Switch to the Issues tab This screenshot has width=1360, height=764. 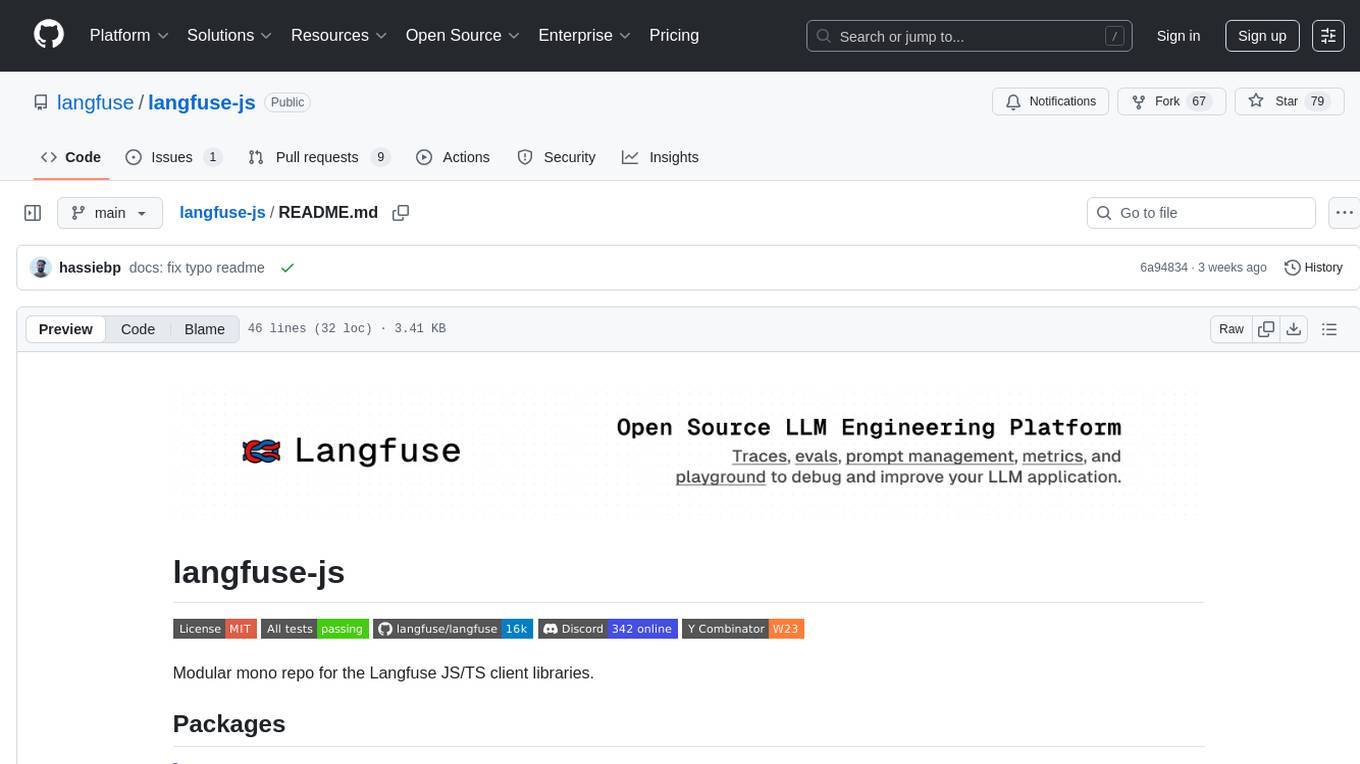click(x=174, y=157)
